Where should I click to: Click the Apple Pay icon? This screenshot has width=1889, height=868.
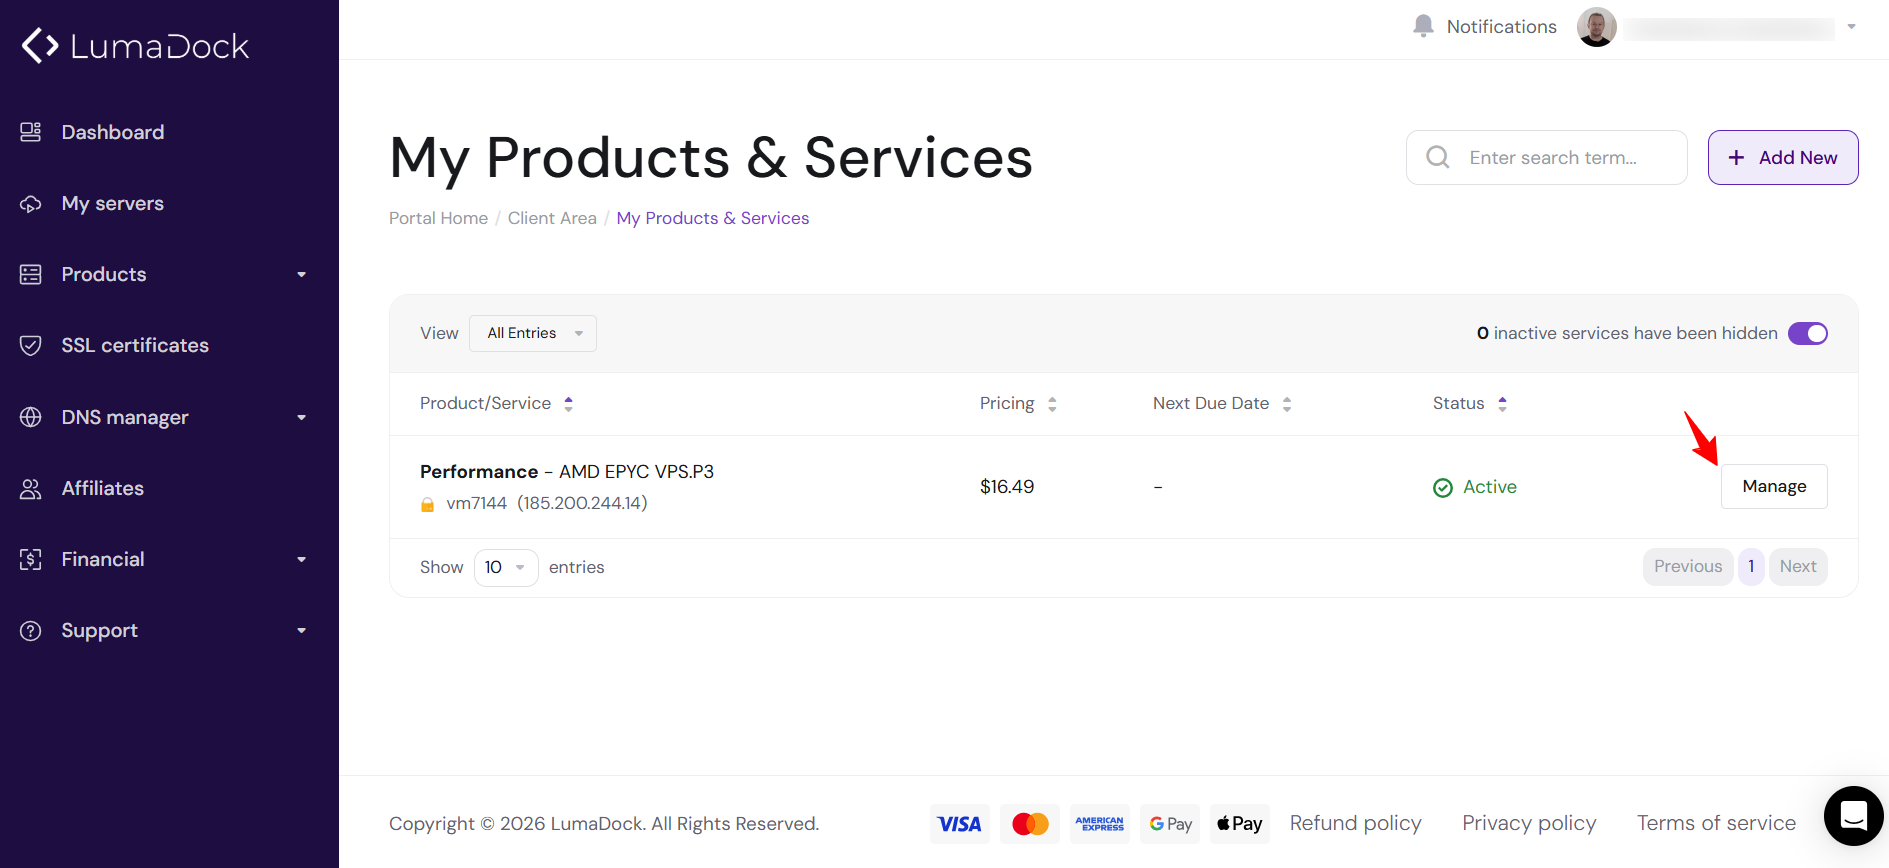1240,824
